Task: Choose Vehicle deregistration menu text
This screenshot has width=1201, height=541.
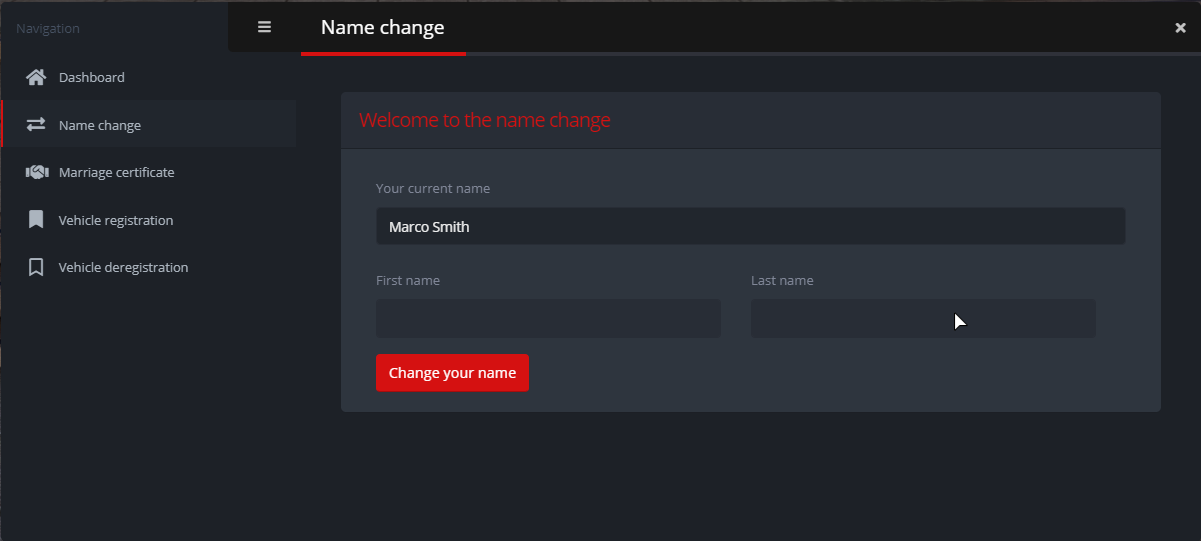Action: [x=124, y=267]
